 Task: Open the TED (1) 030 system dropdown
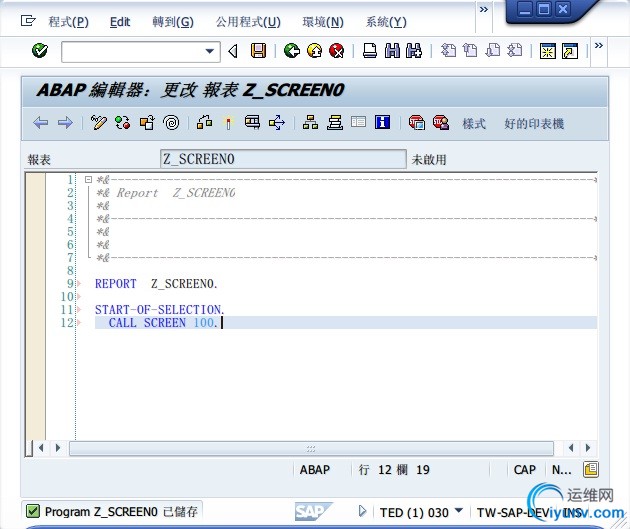[x=458, y=511]
